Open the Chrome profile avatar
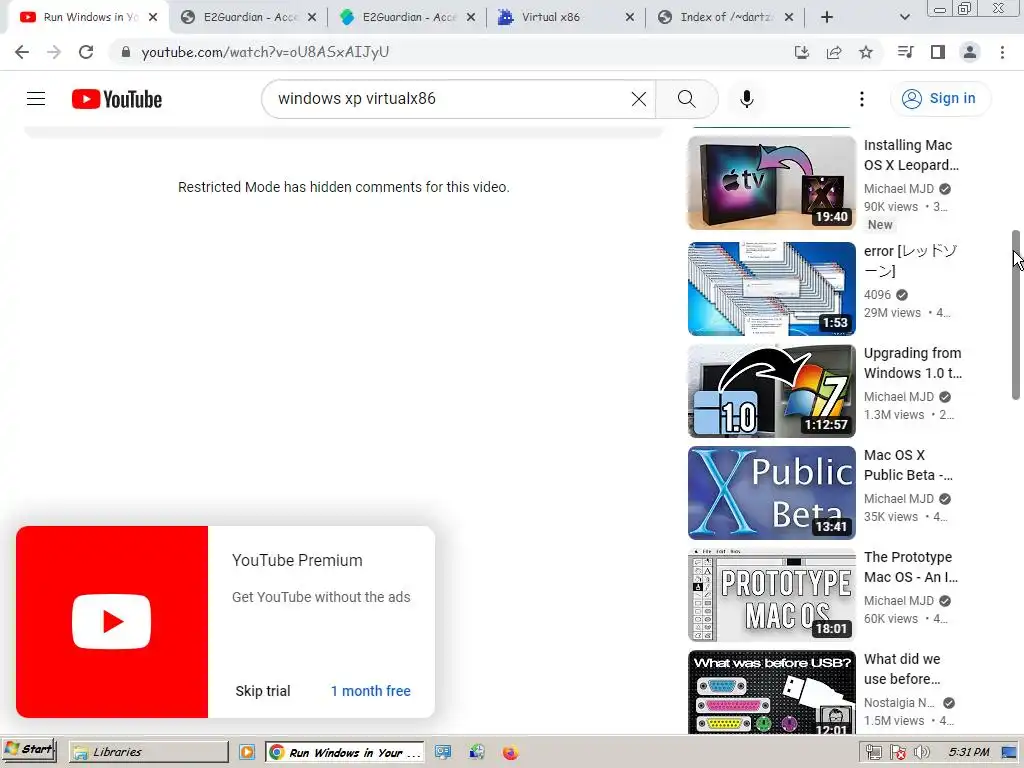1024x768 pixels. (970, 52)
